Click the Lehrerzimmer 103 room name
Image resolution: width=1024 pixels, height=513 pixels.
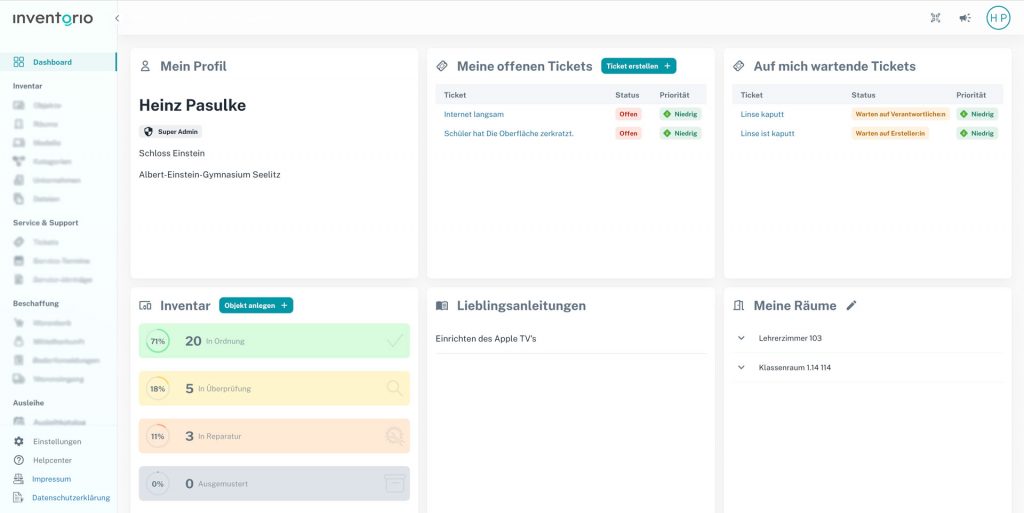790,338
